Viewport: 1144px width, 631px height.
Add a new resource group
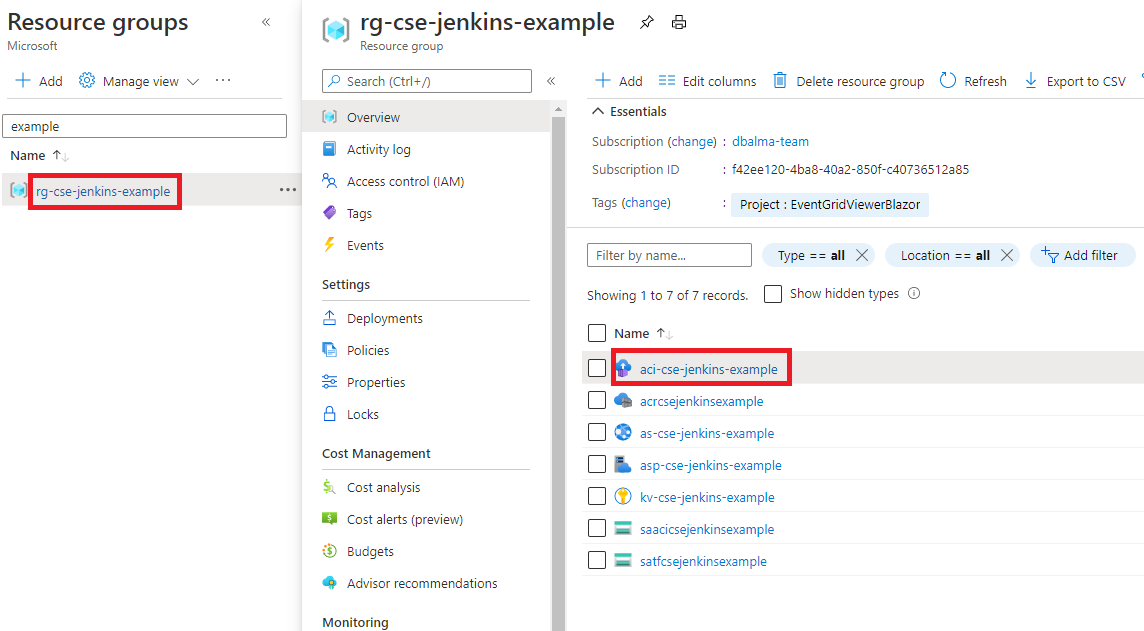39,81
